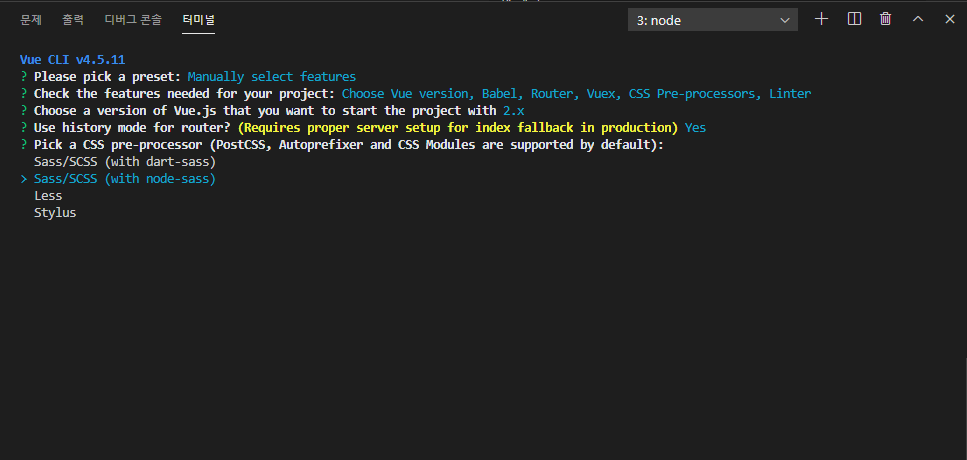
Task: Pick the 'Less' pre-processor option
Action: tap(48, 195)
